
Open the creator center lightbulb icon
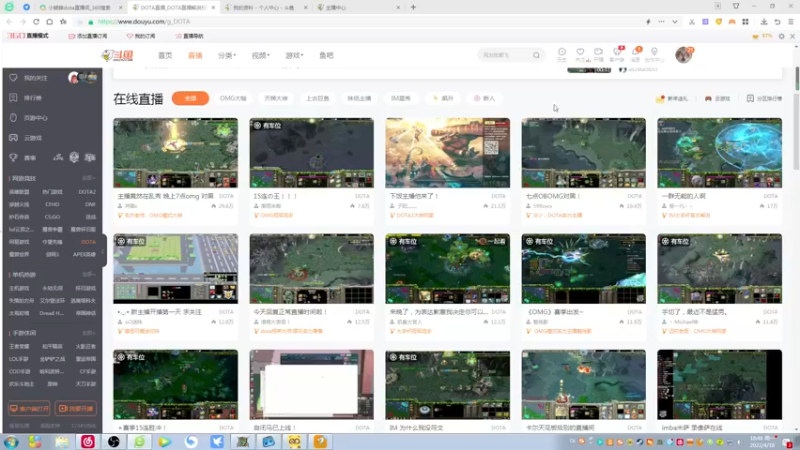pos(654,54)
